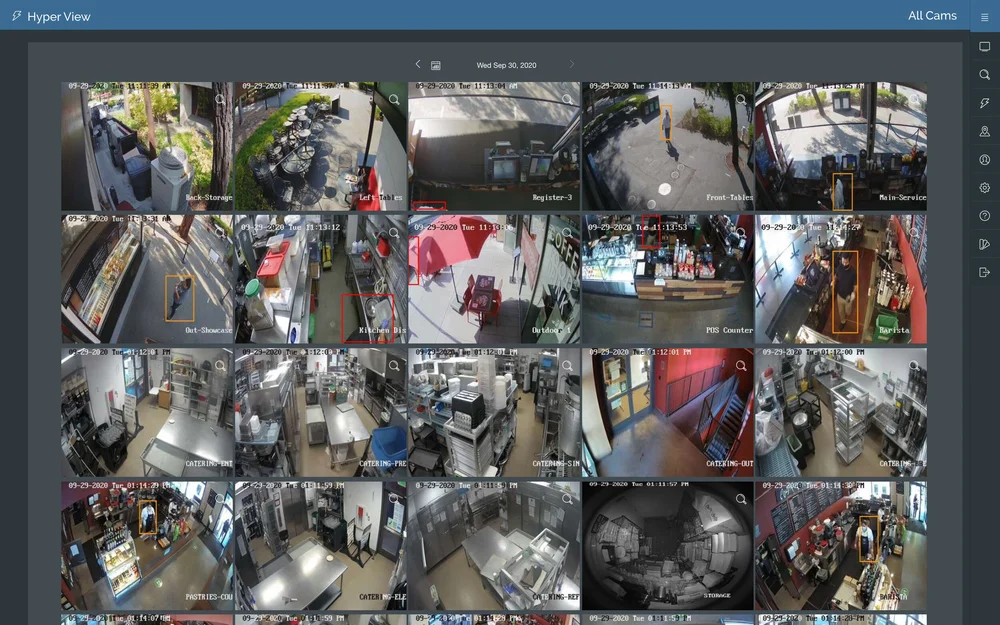Open the hamburger menu at top right
This screenshot has width=1000, height=625.
983,16
